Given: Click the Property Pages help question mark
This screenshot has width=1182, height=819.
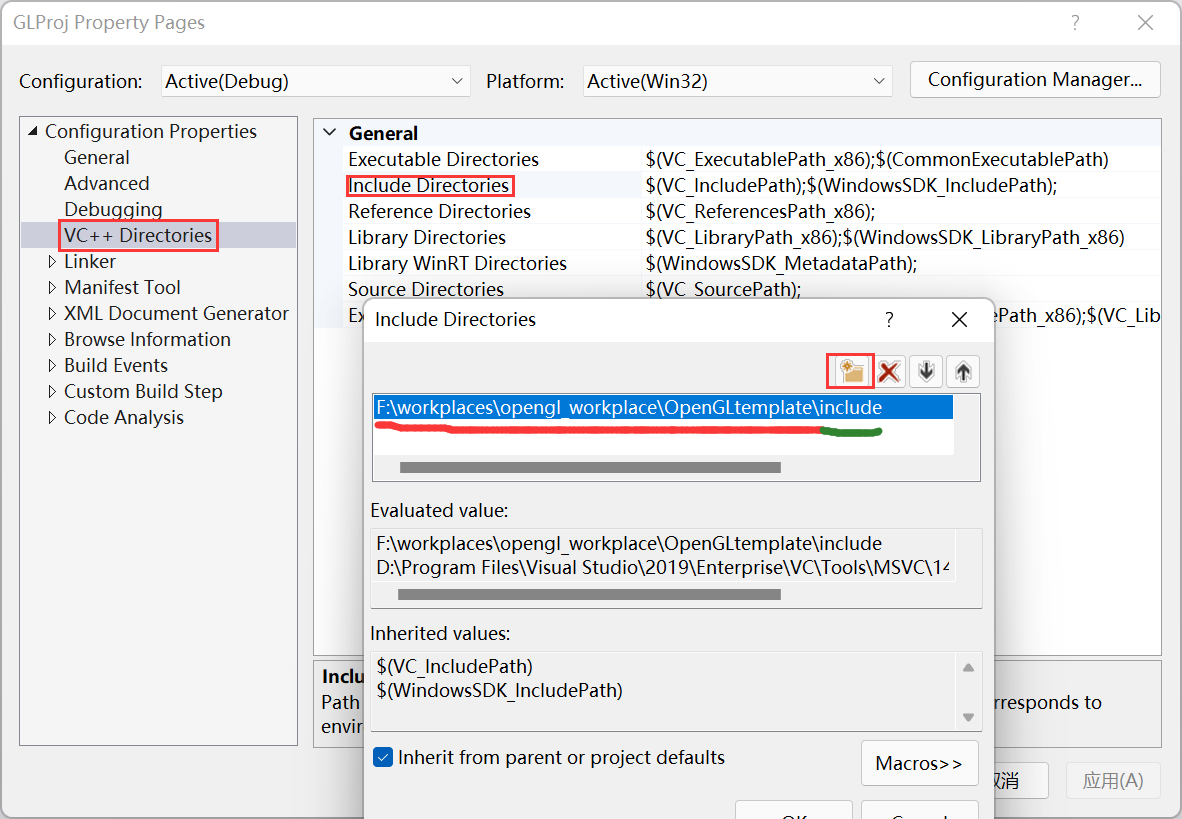Looking at the screenshot, I should coord(1075,22).
